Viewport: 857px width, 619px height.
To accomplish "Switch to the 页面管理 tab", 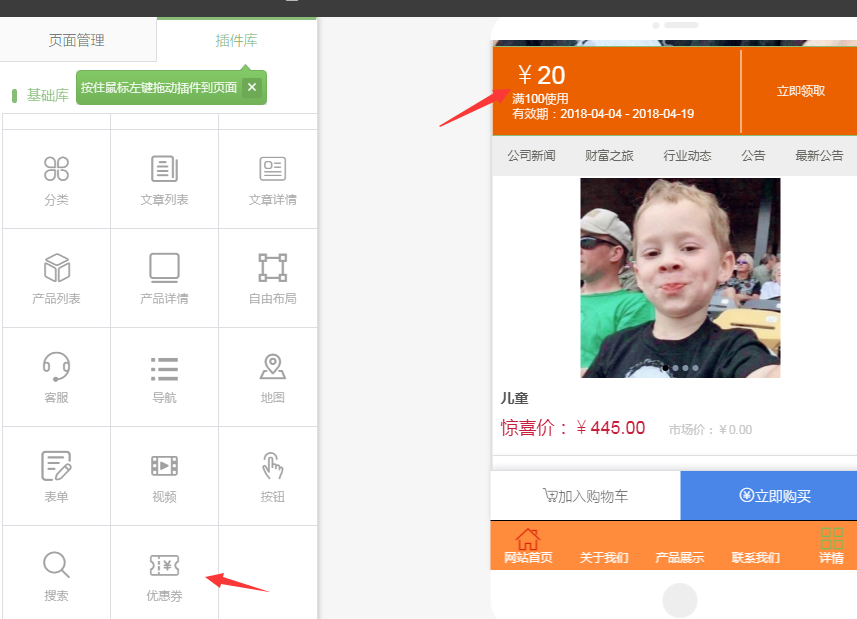I will pos(77,41).
